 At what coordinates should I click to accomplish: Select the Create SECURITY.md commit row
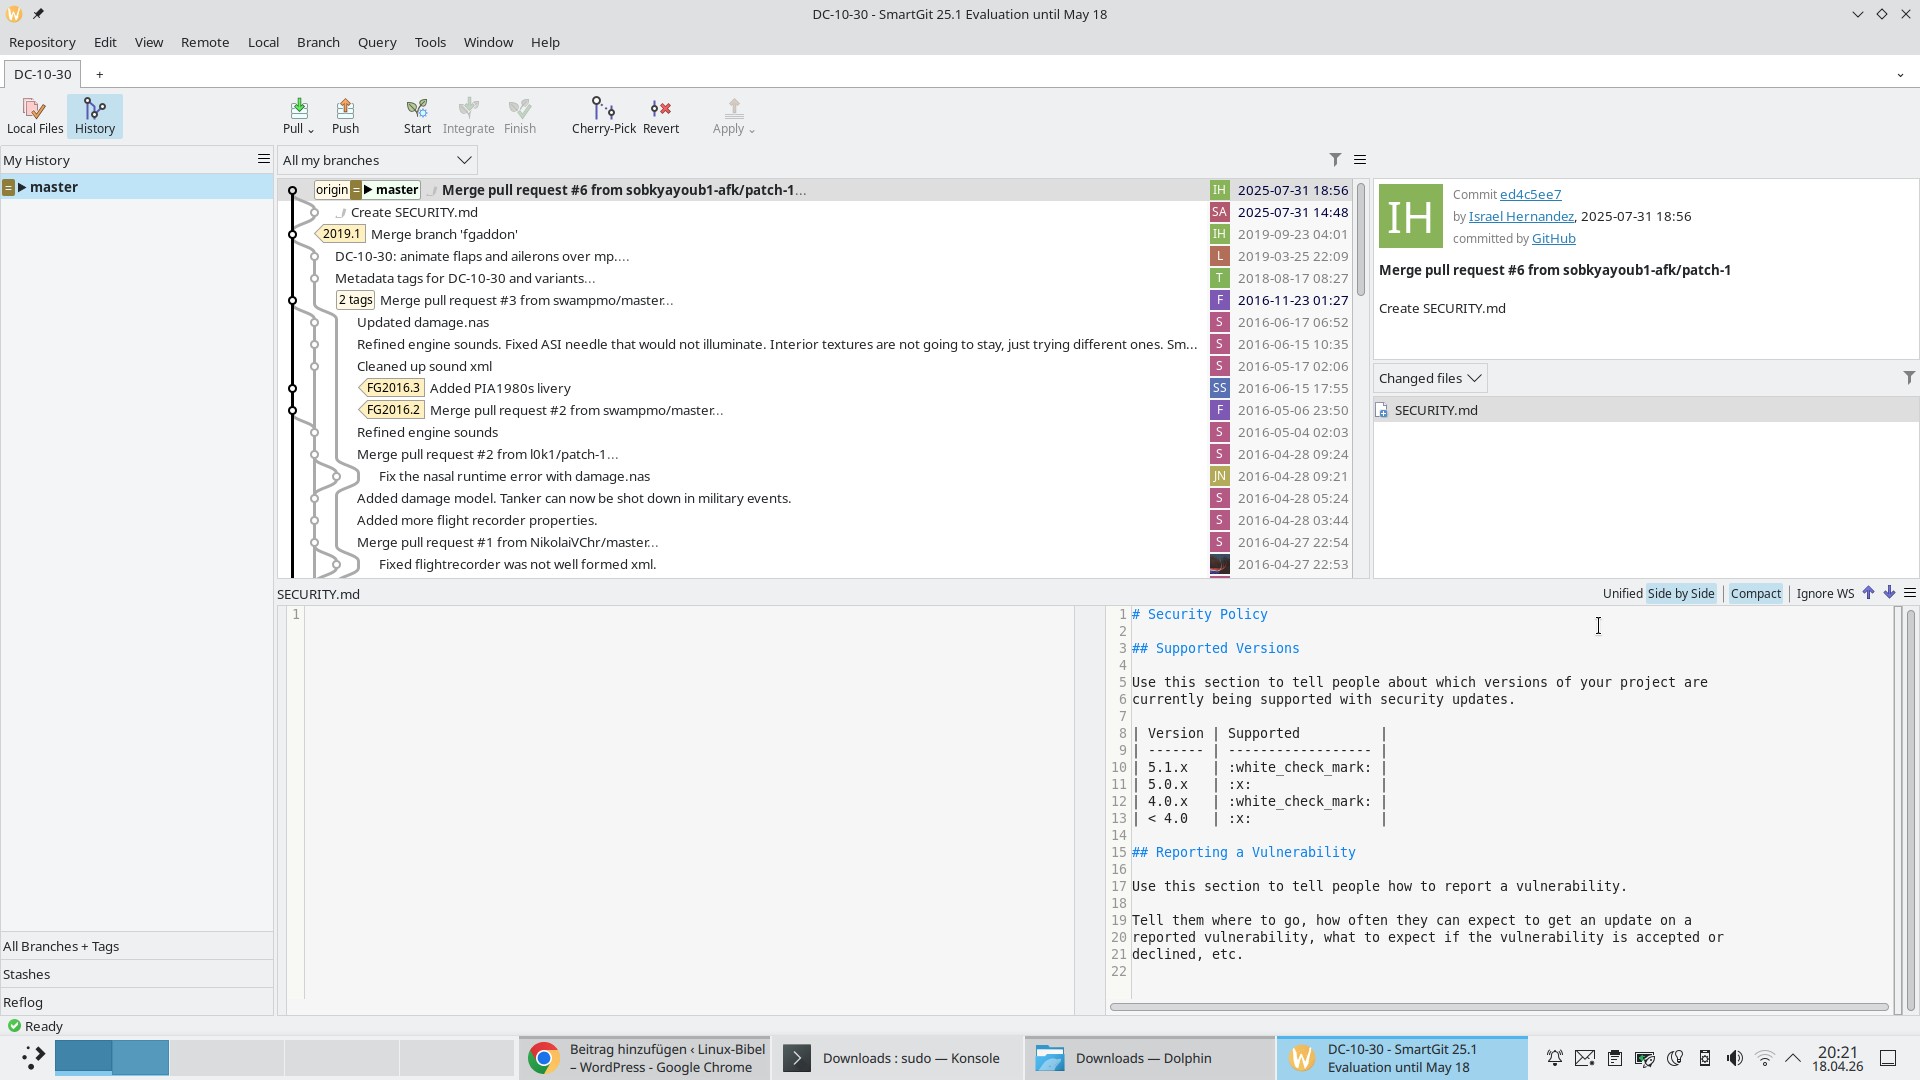pos(414,212)
